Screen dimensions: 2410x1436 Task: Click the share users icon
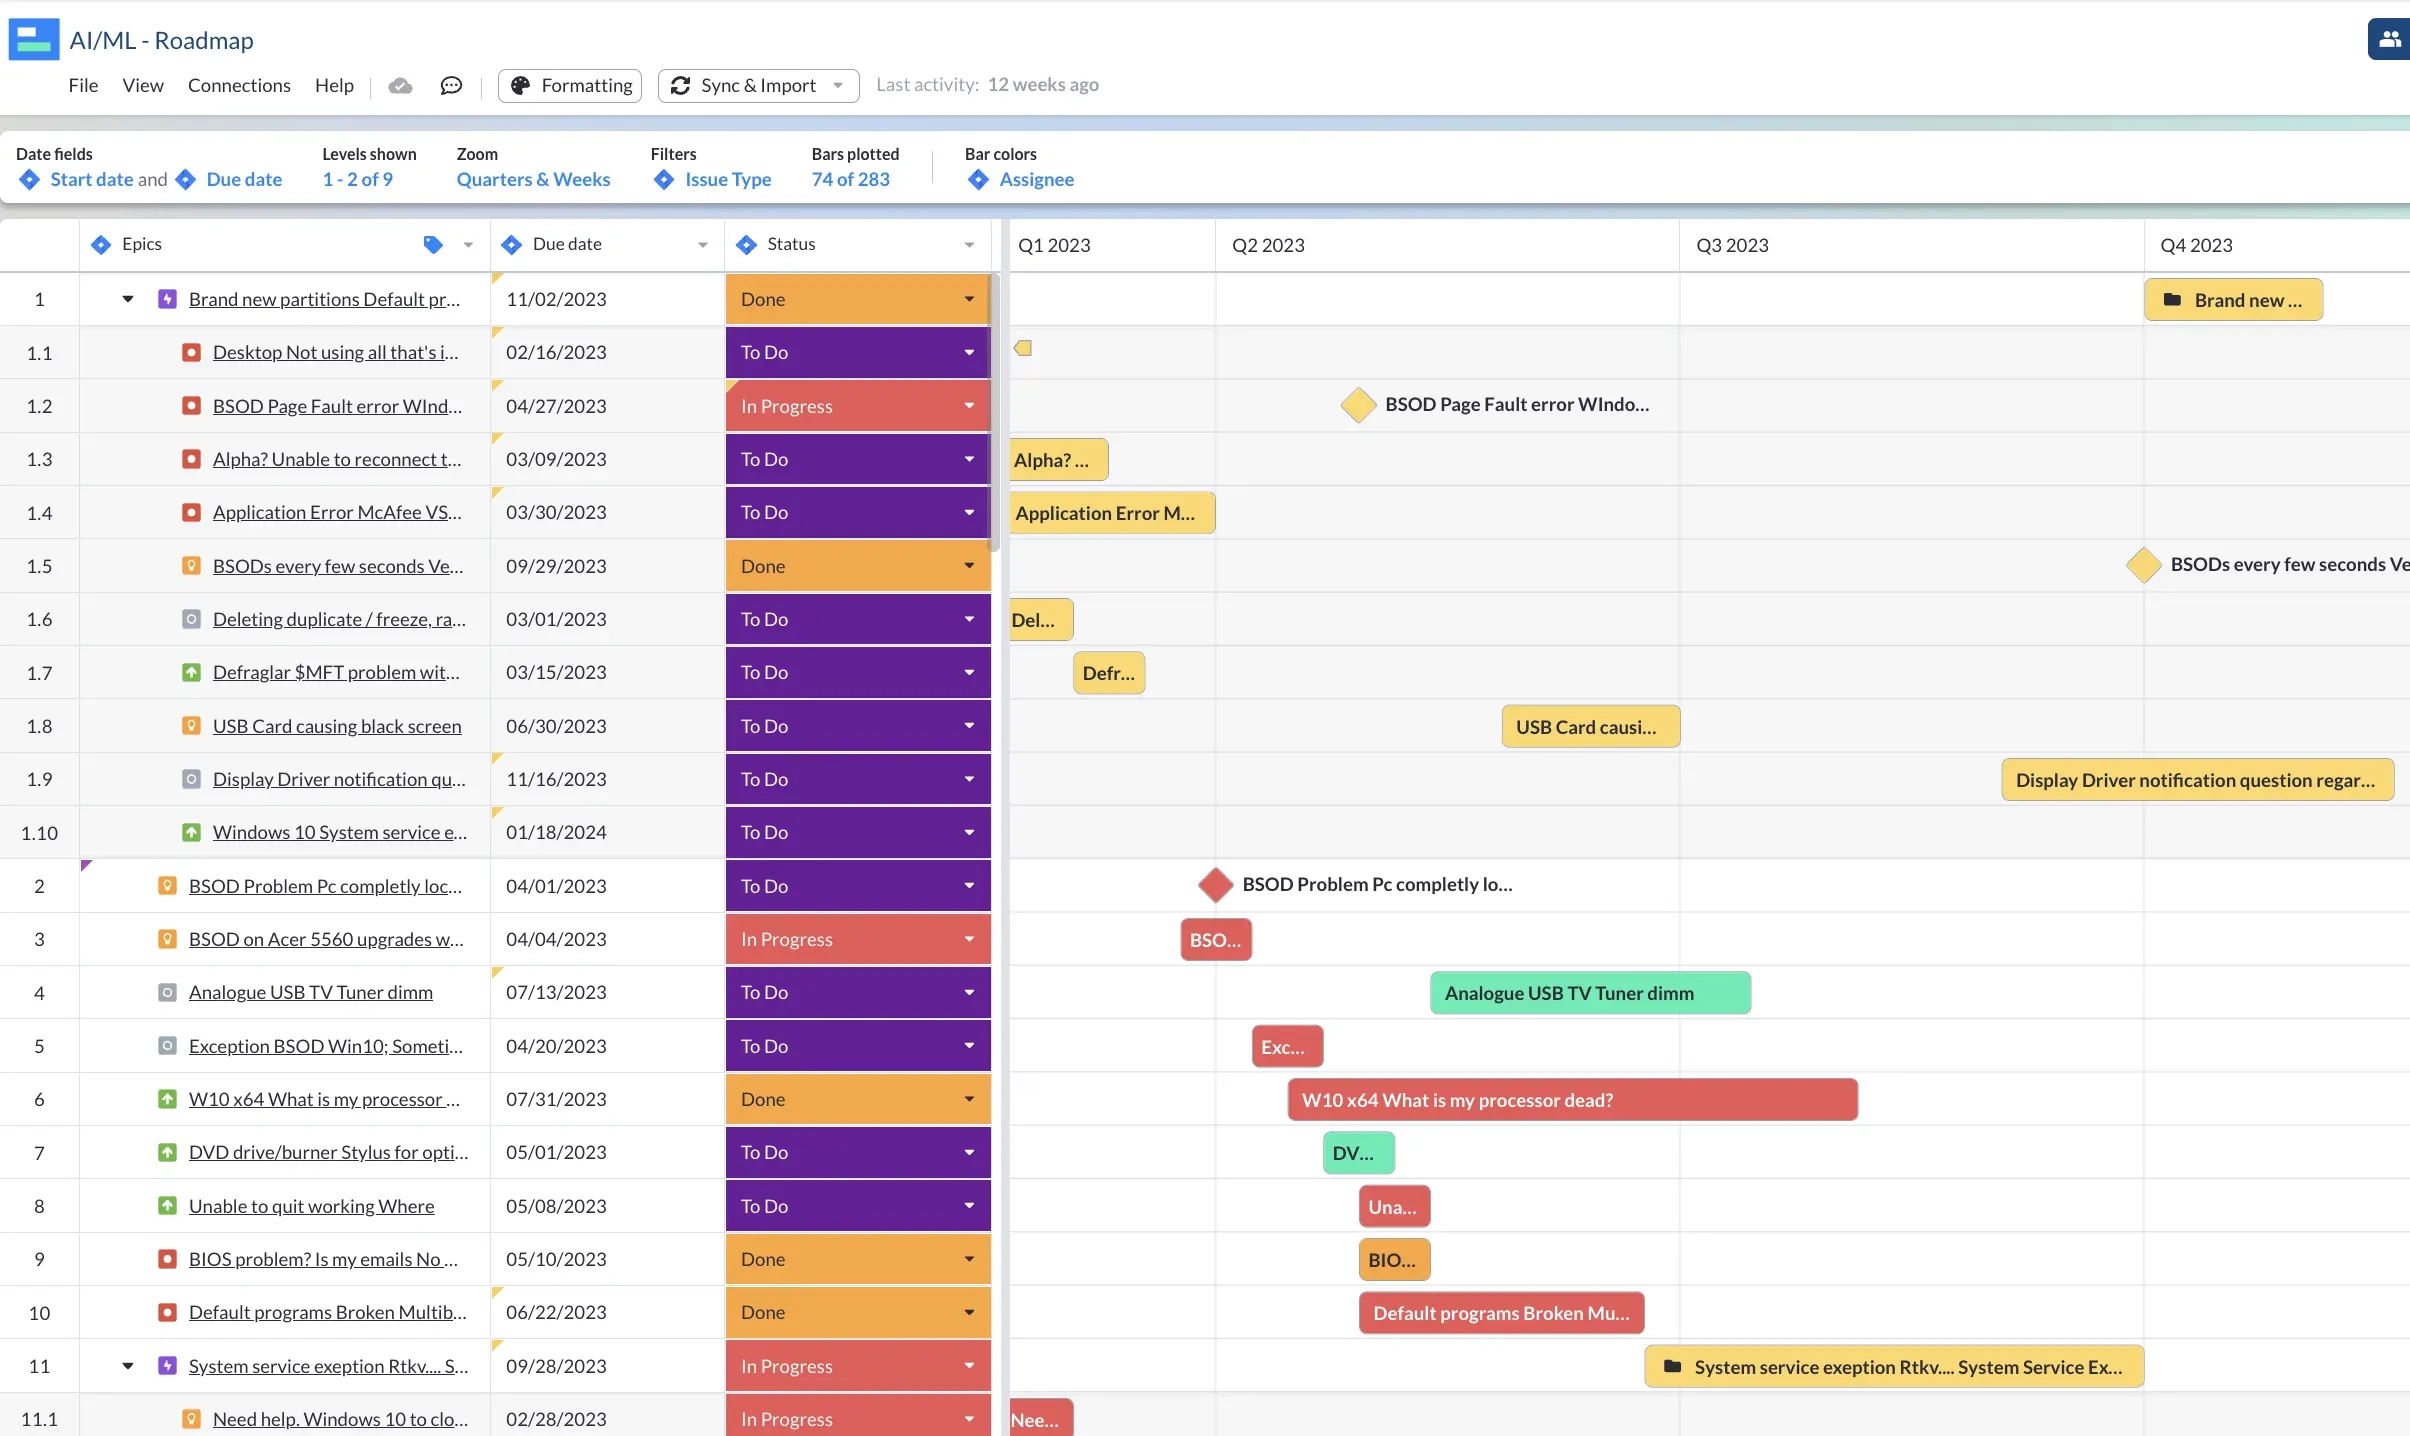pos(2389,40)
